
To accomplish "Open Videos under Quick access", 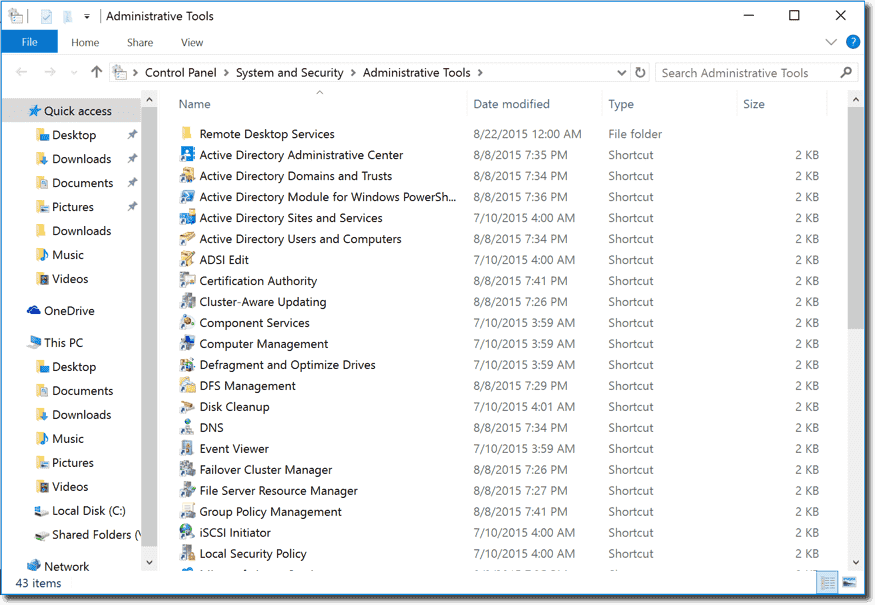I will 70,279.
